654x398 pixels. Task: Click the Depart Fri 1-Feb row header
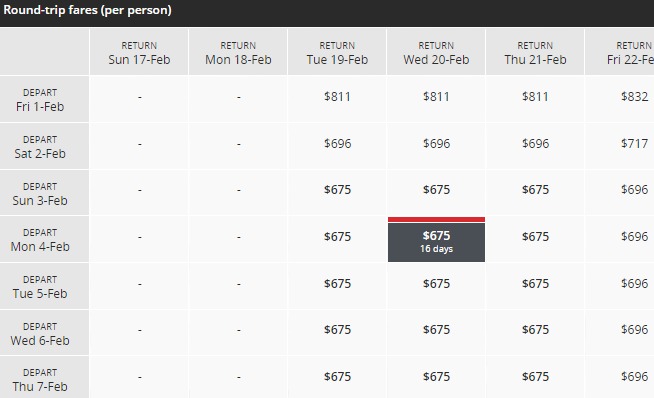tap(40, 99)
